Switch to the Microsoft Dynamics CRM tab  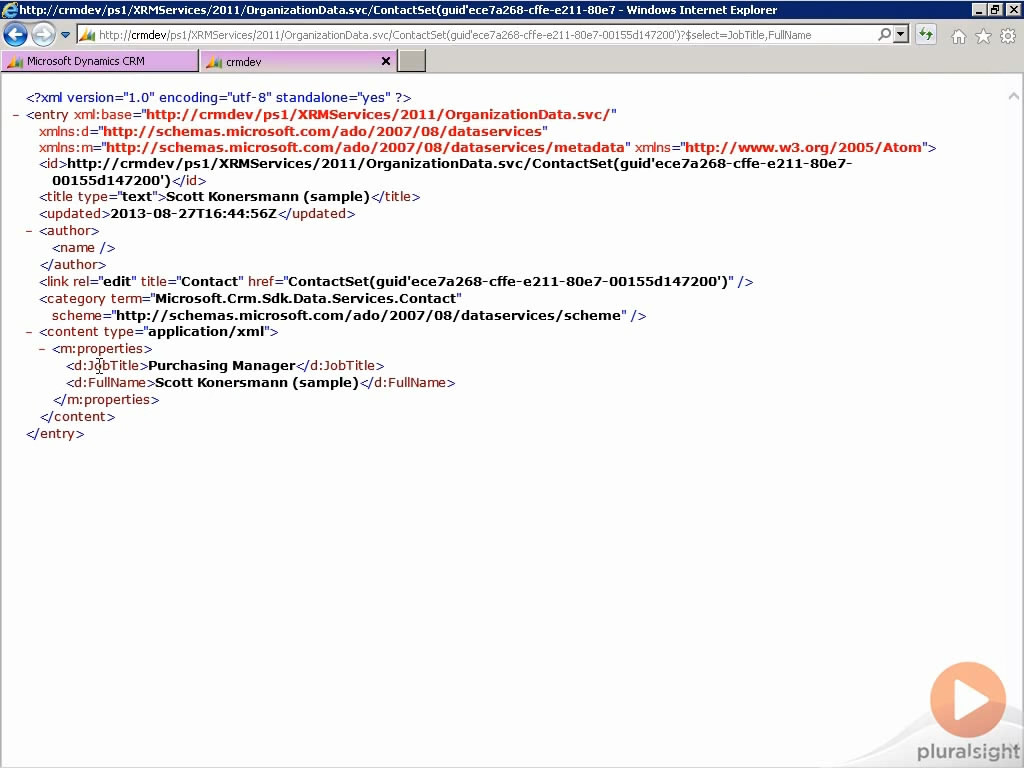pyautogui.click(x=99, y=61)
